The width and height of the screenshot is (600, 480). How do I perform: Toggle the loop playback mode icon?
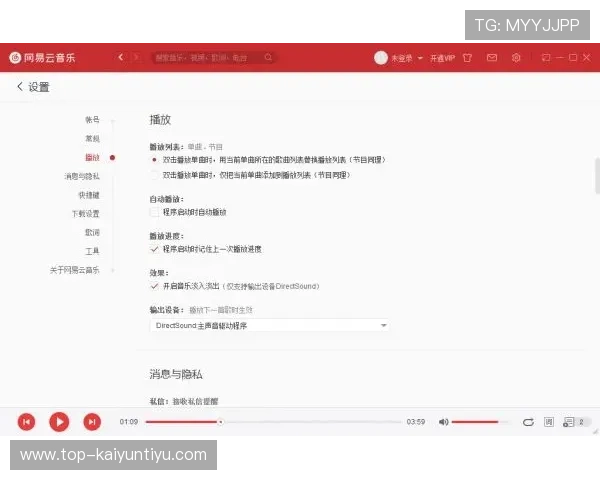(x=528, y=422)
